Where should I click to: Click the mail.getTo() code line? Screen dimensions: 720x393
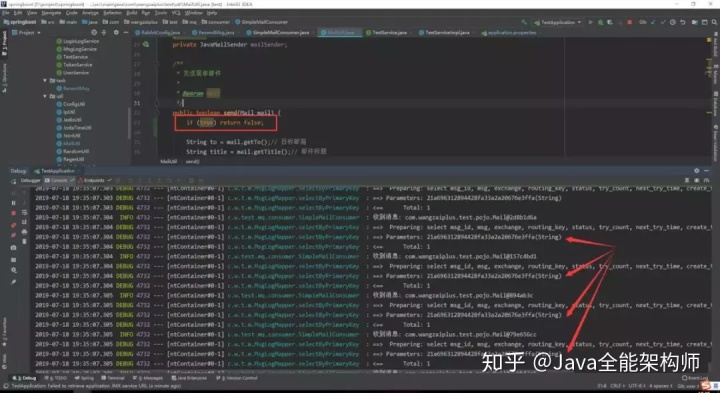click(246, 142)
